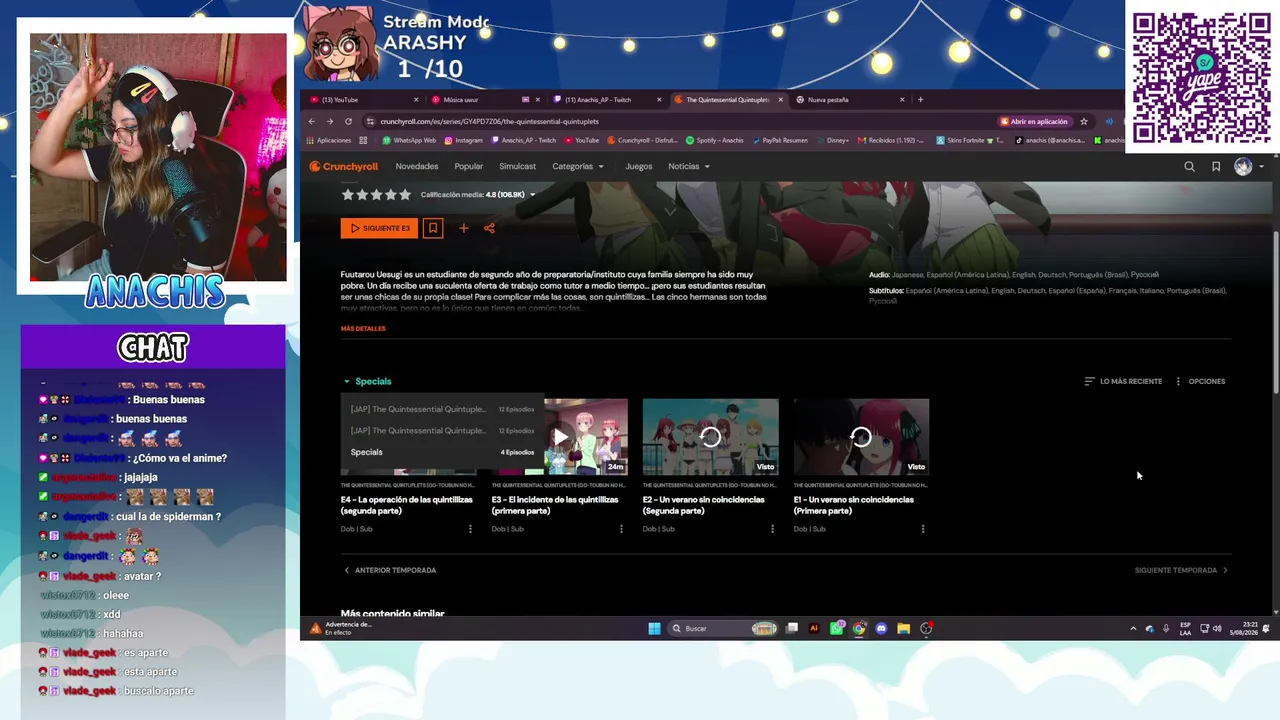Screen dimensions: 1280x720
Task: Open the Recibidos Gmail bookmark
Action: point(890,140)
